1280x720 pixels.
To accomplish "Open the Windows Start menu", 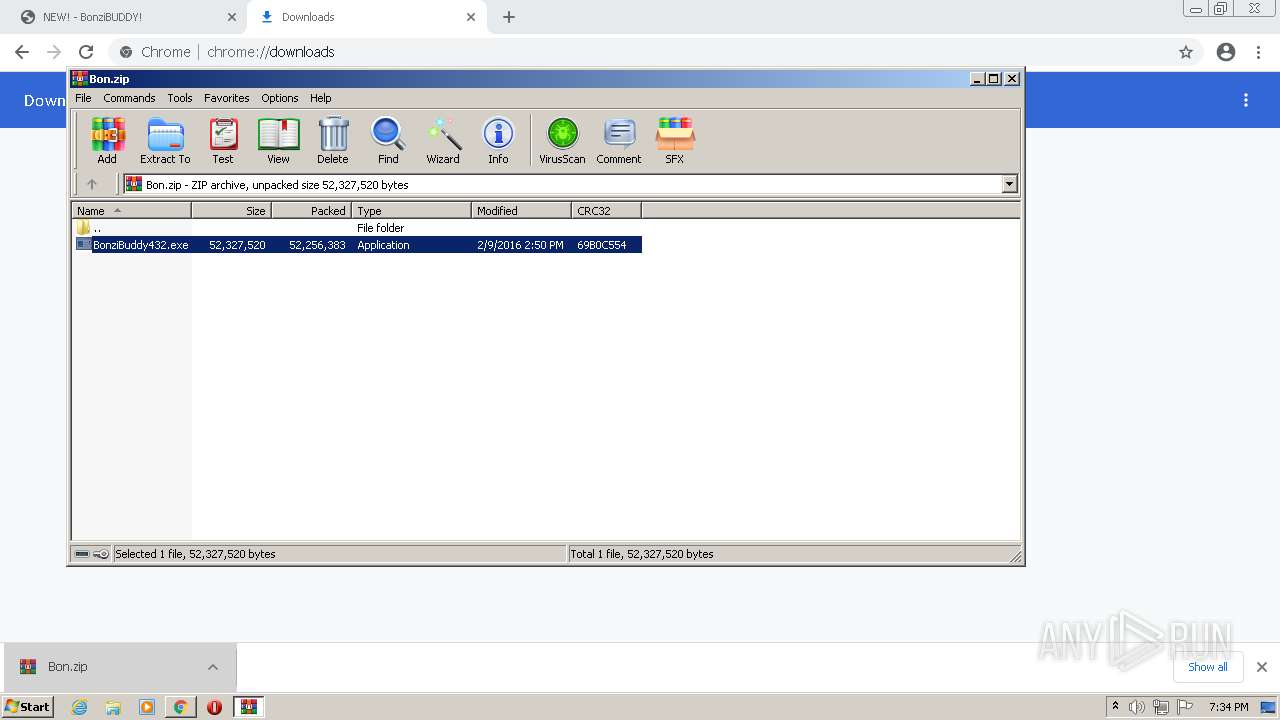I will pos(28,706).
